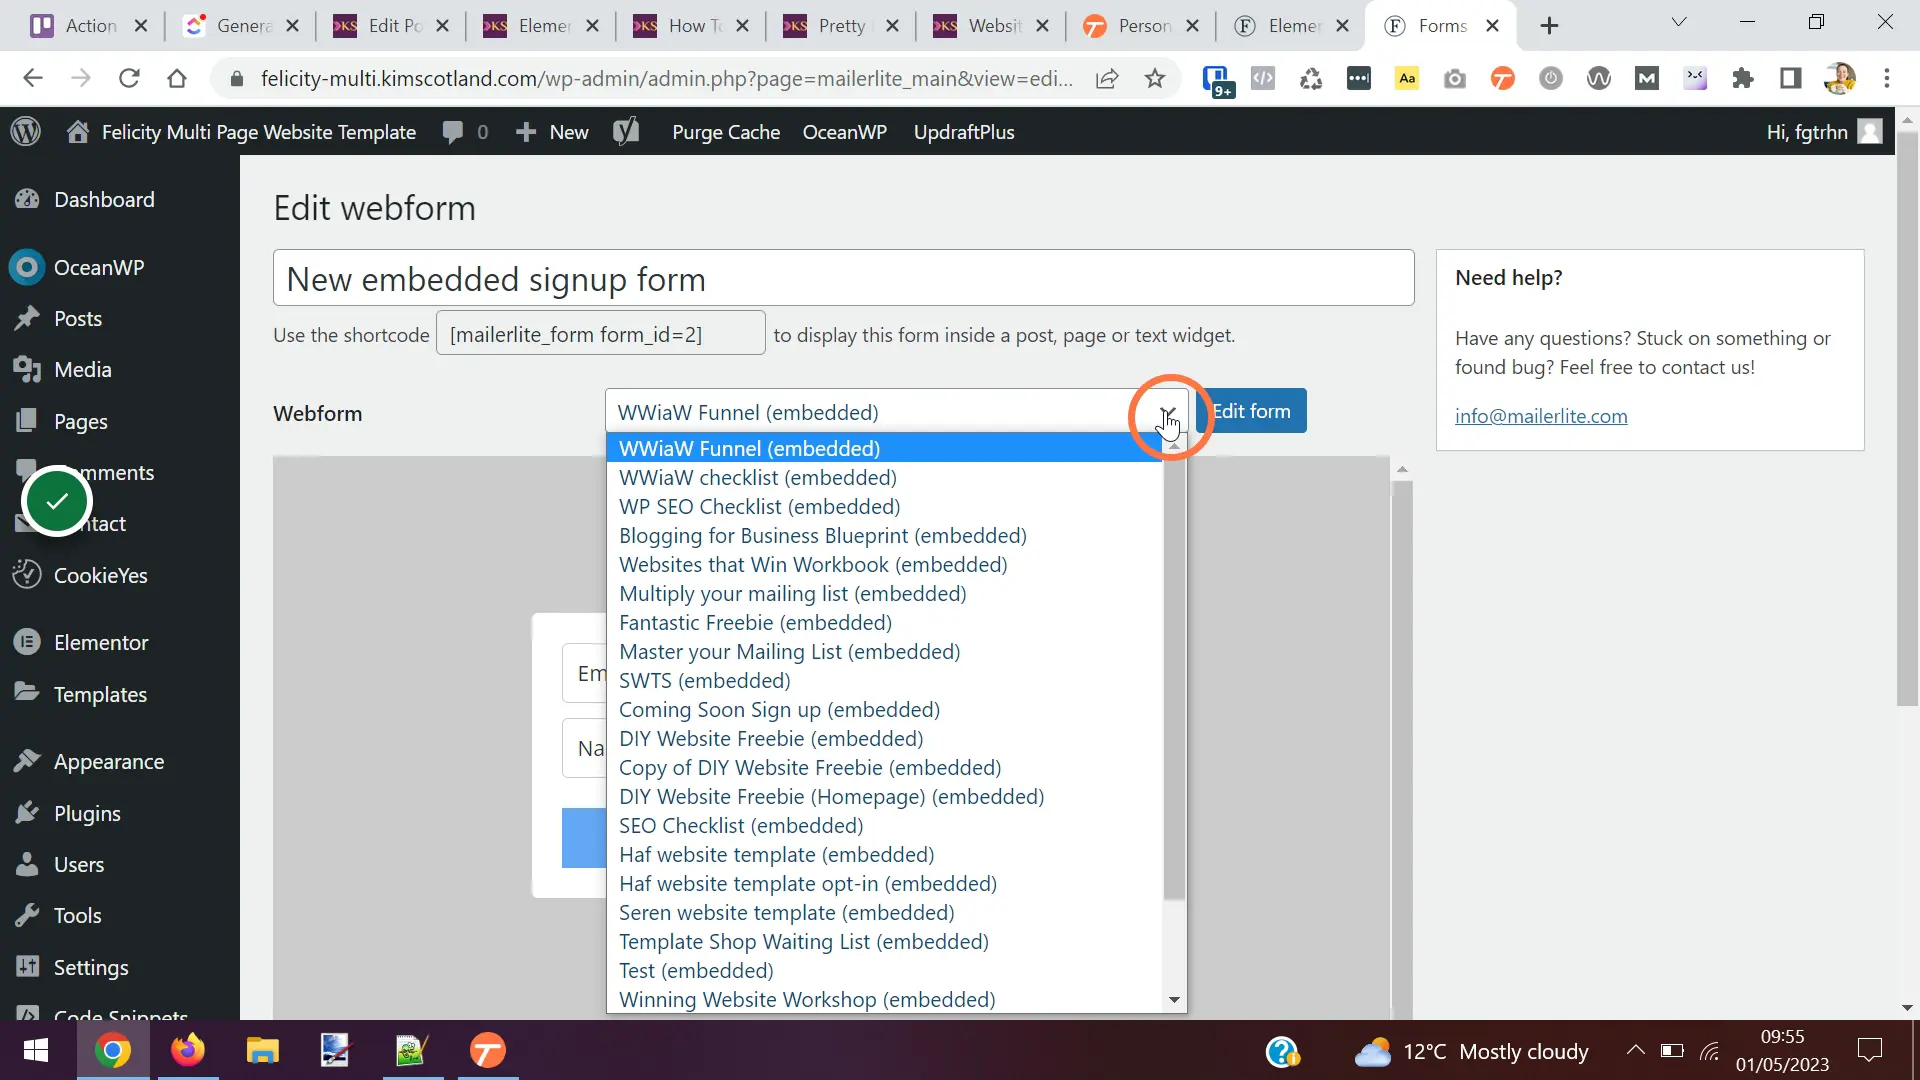The height and width of the screenshot is (1080, 1920).
Task: Open the Dashboard menu in the sidebar
Action: 104,199
